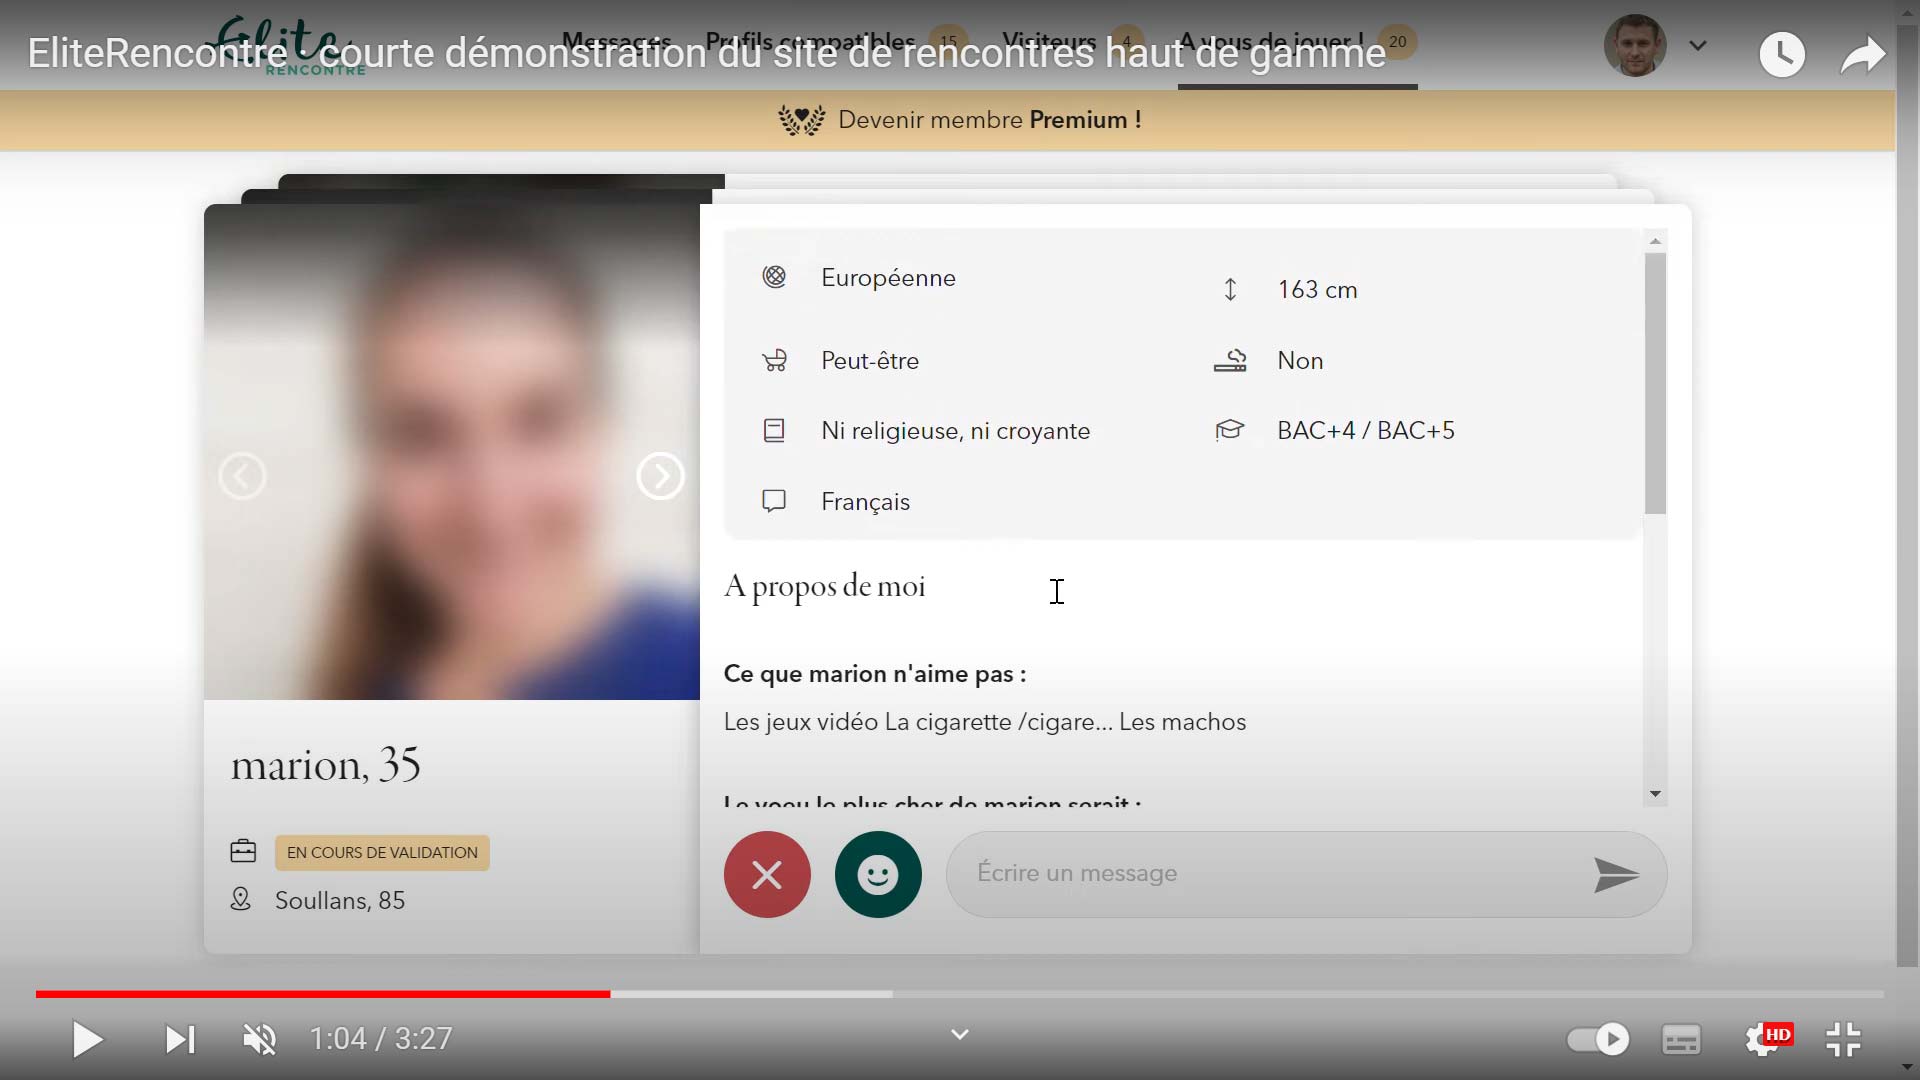Click Ce que marion n'aime pas heading
This screenshot has width=1920, height=1080.
(x=875, y=674)
